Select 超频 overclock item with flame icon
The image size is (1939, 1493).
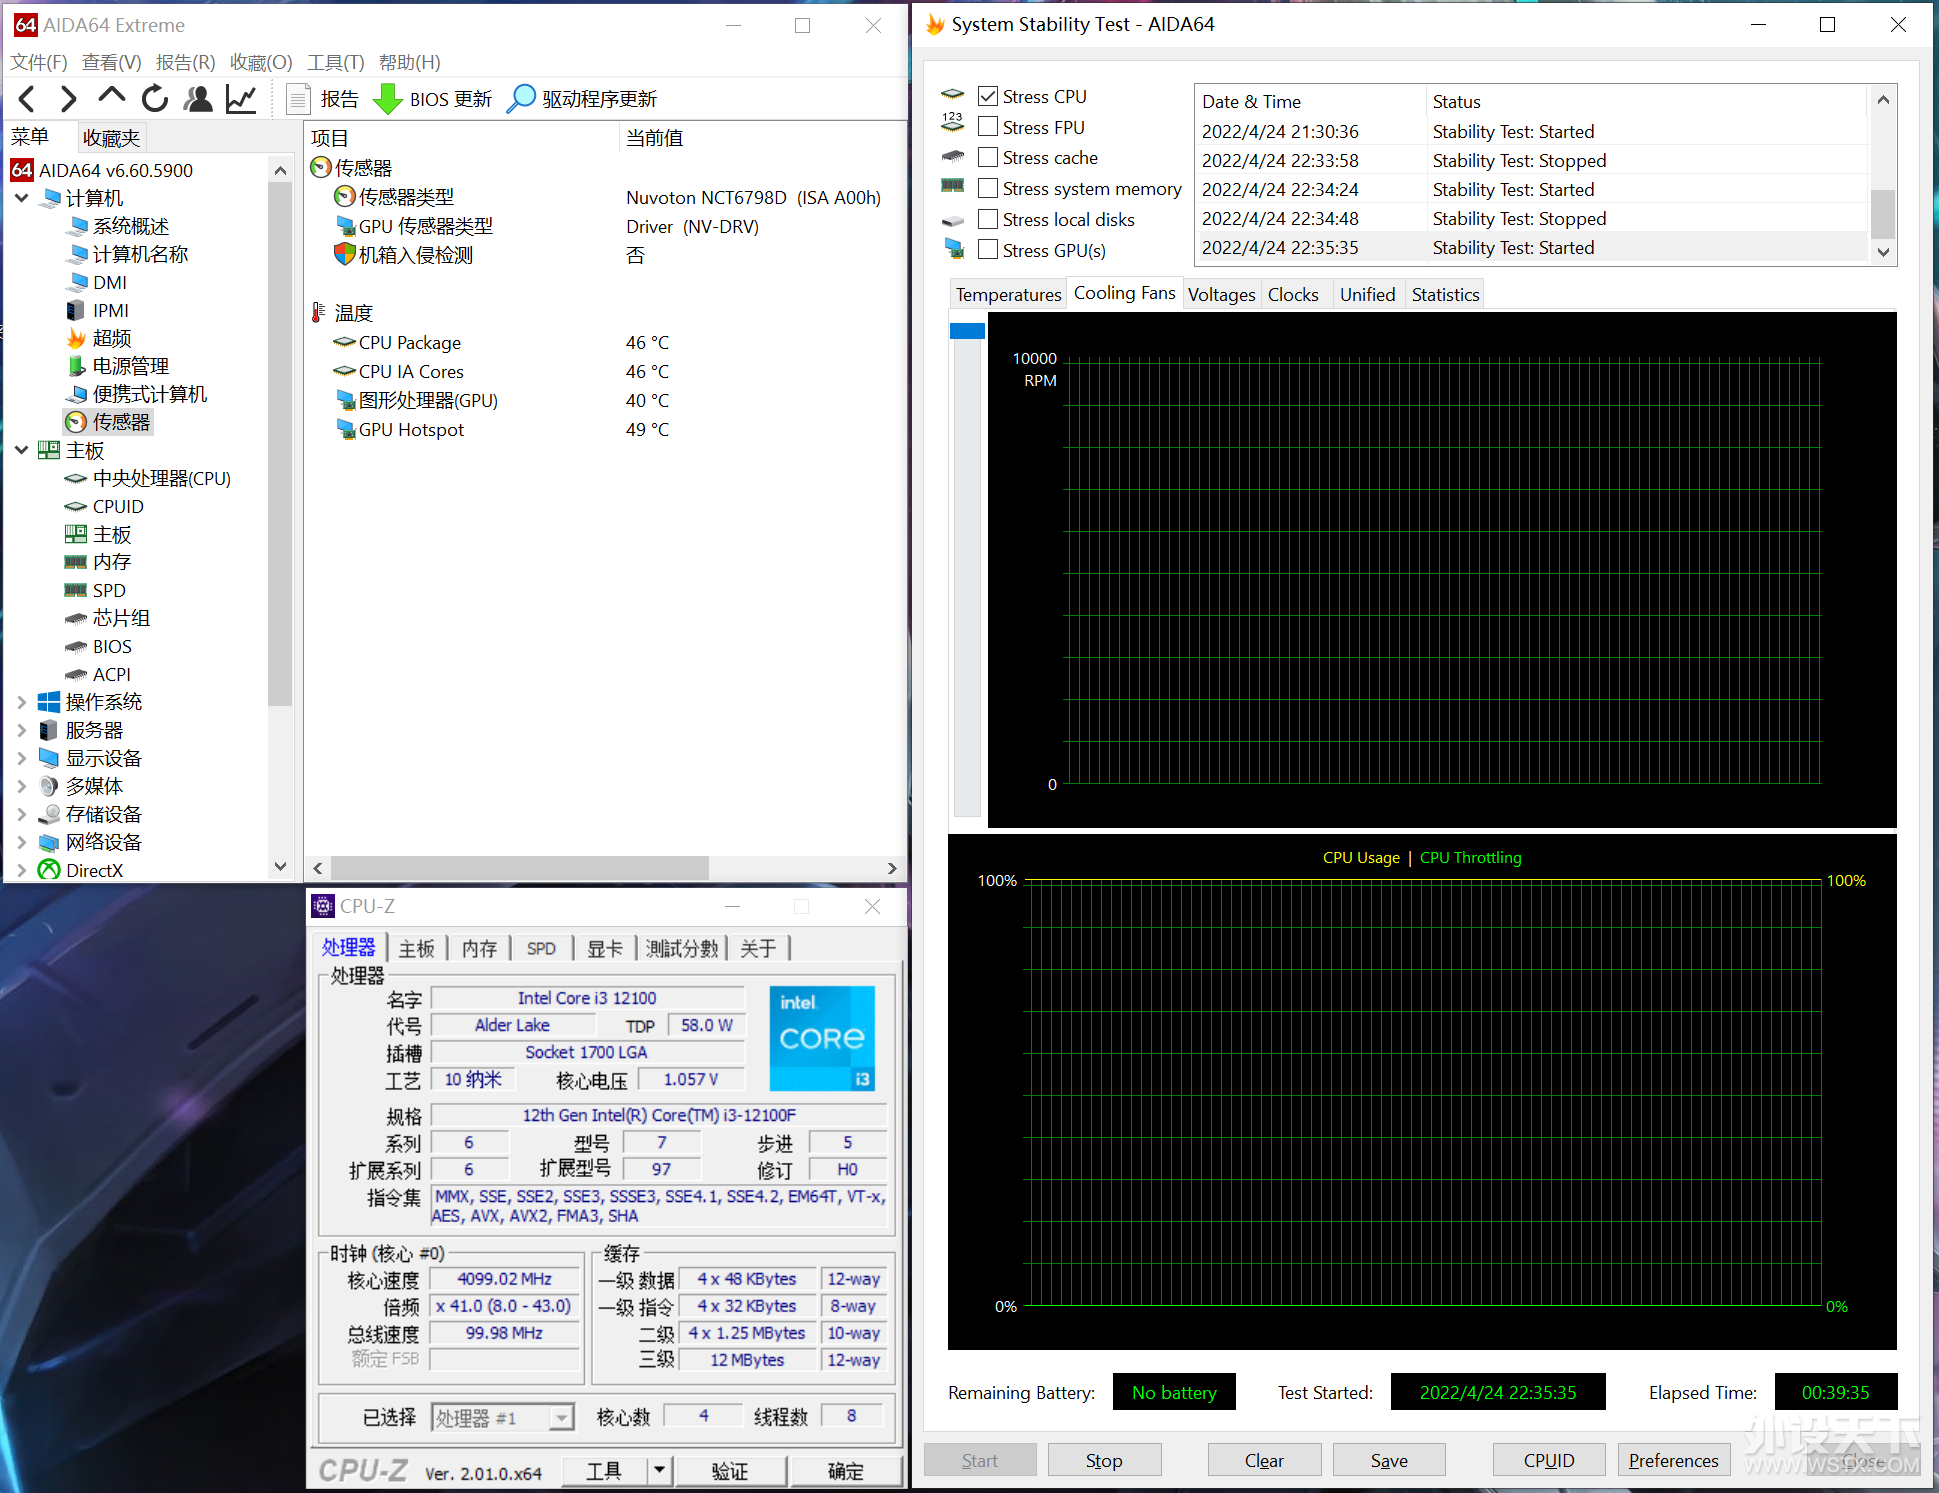click(99, 338)
